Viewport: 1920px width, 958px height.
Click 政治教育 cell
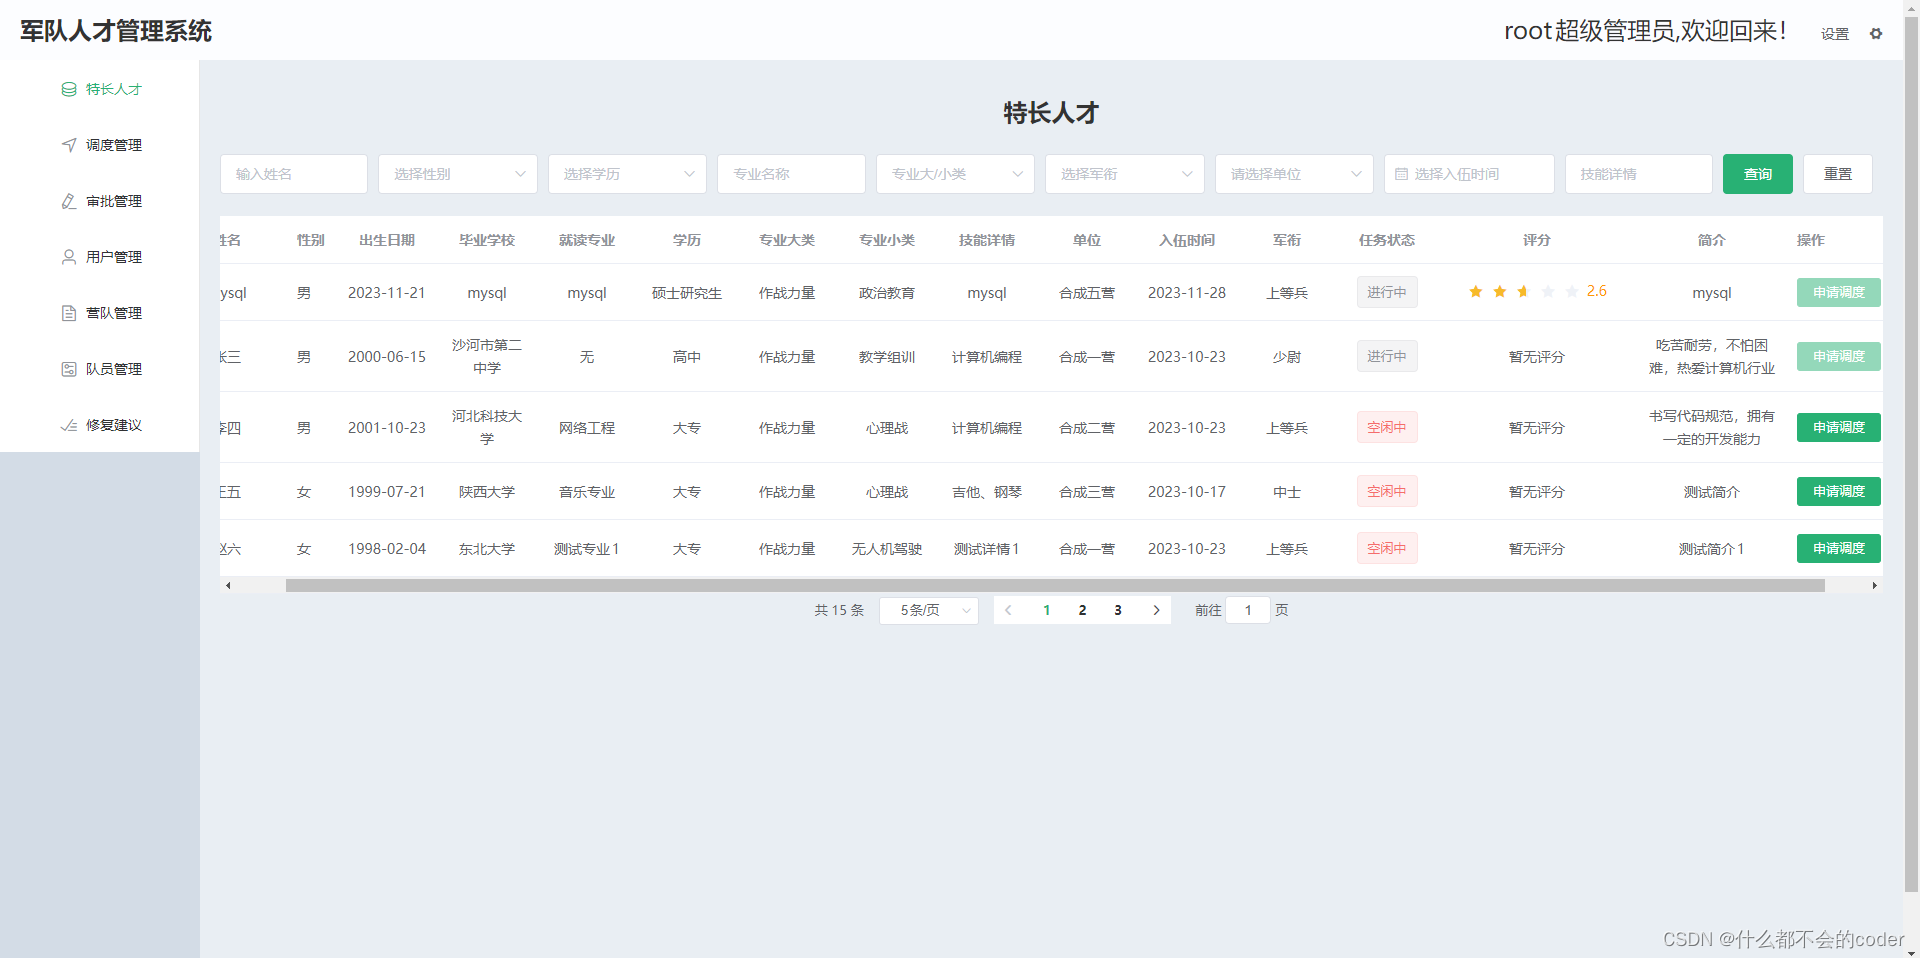click(887, 293)
